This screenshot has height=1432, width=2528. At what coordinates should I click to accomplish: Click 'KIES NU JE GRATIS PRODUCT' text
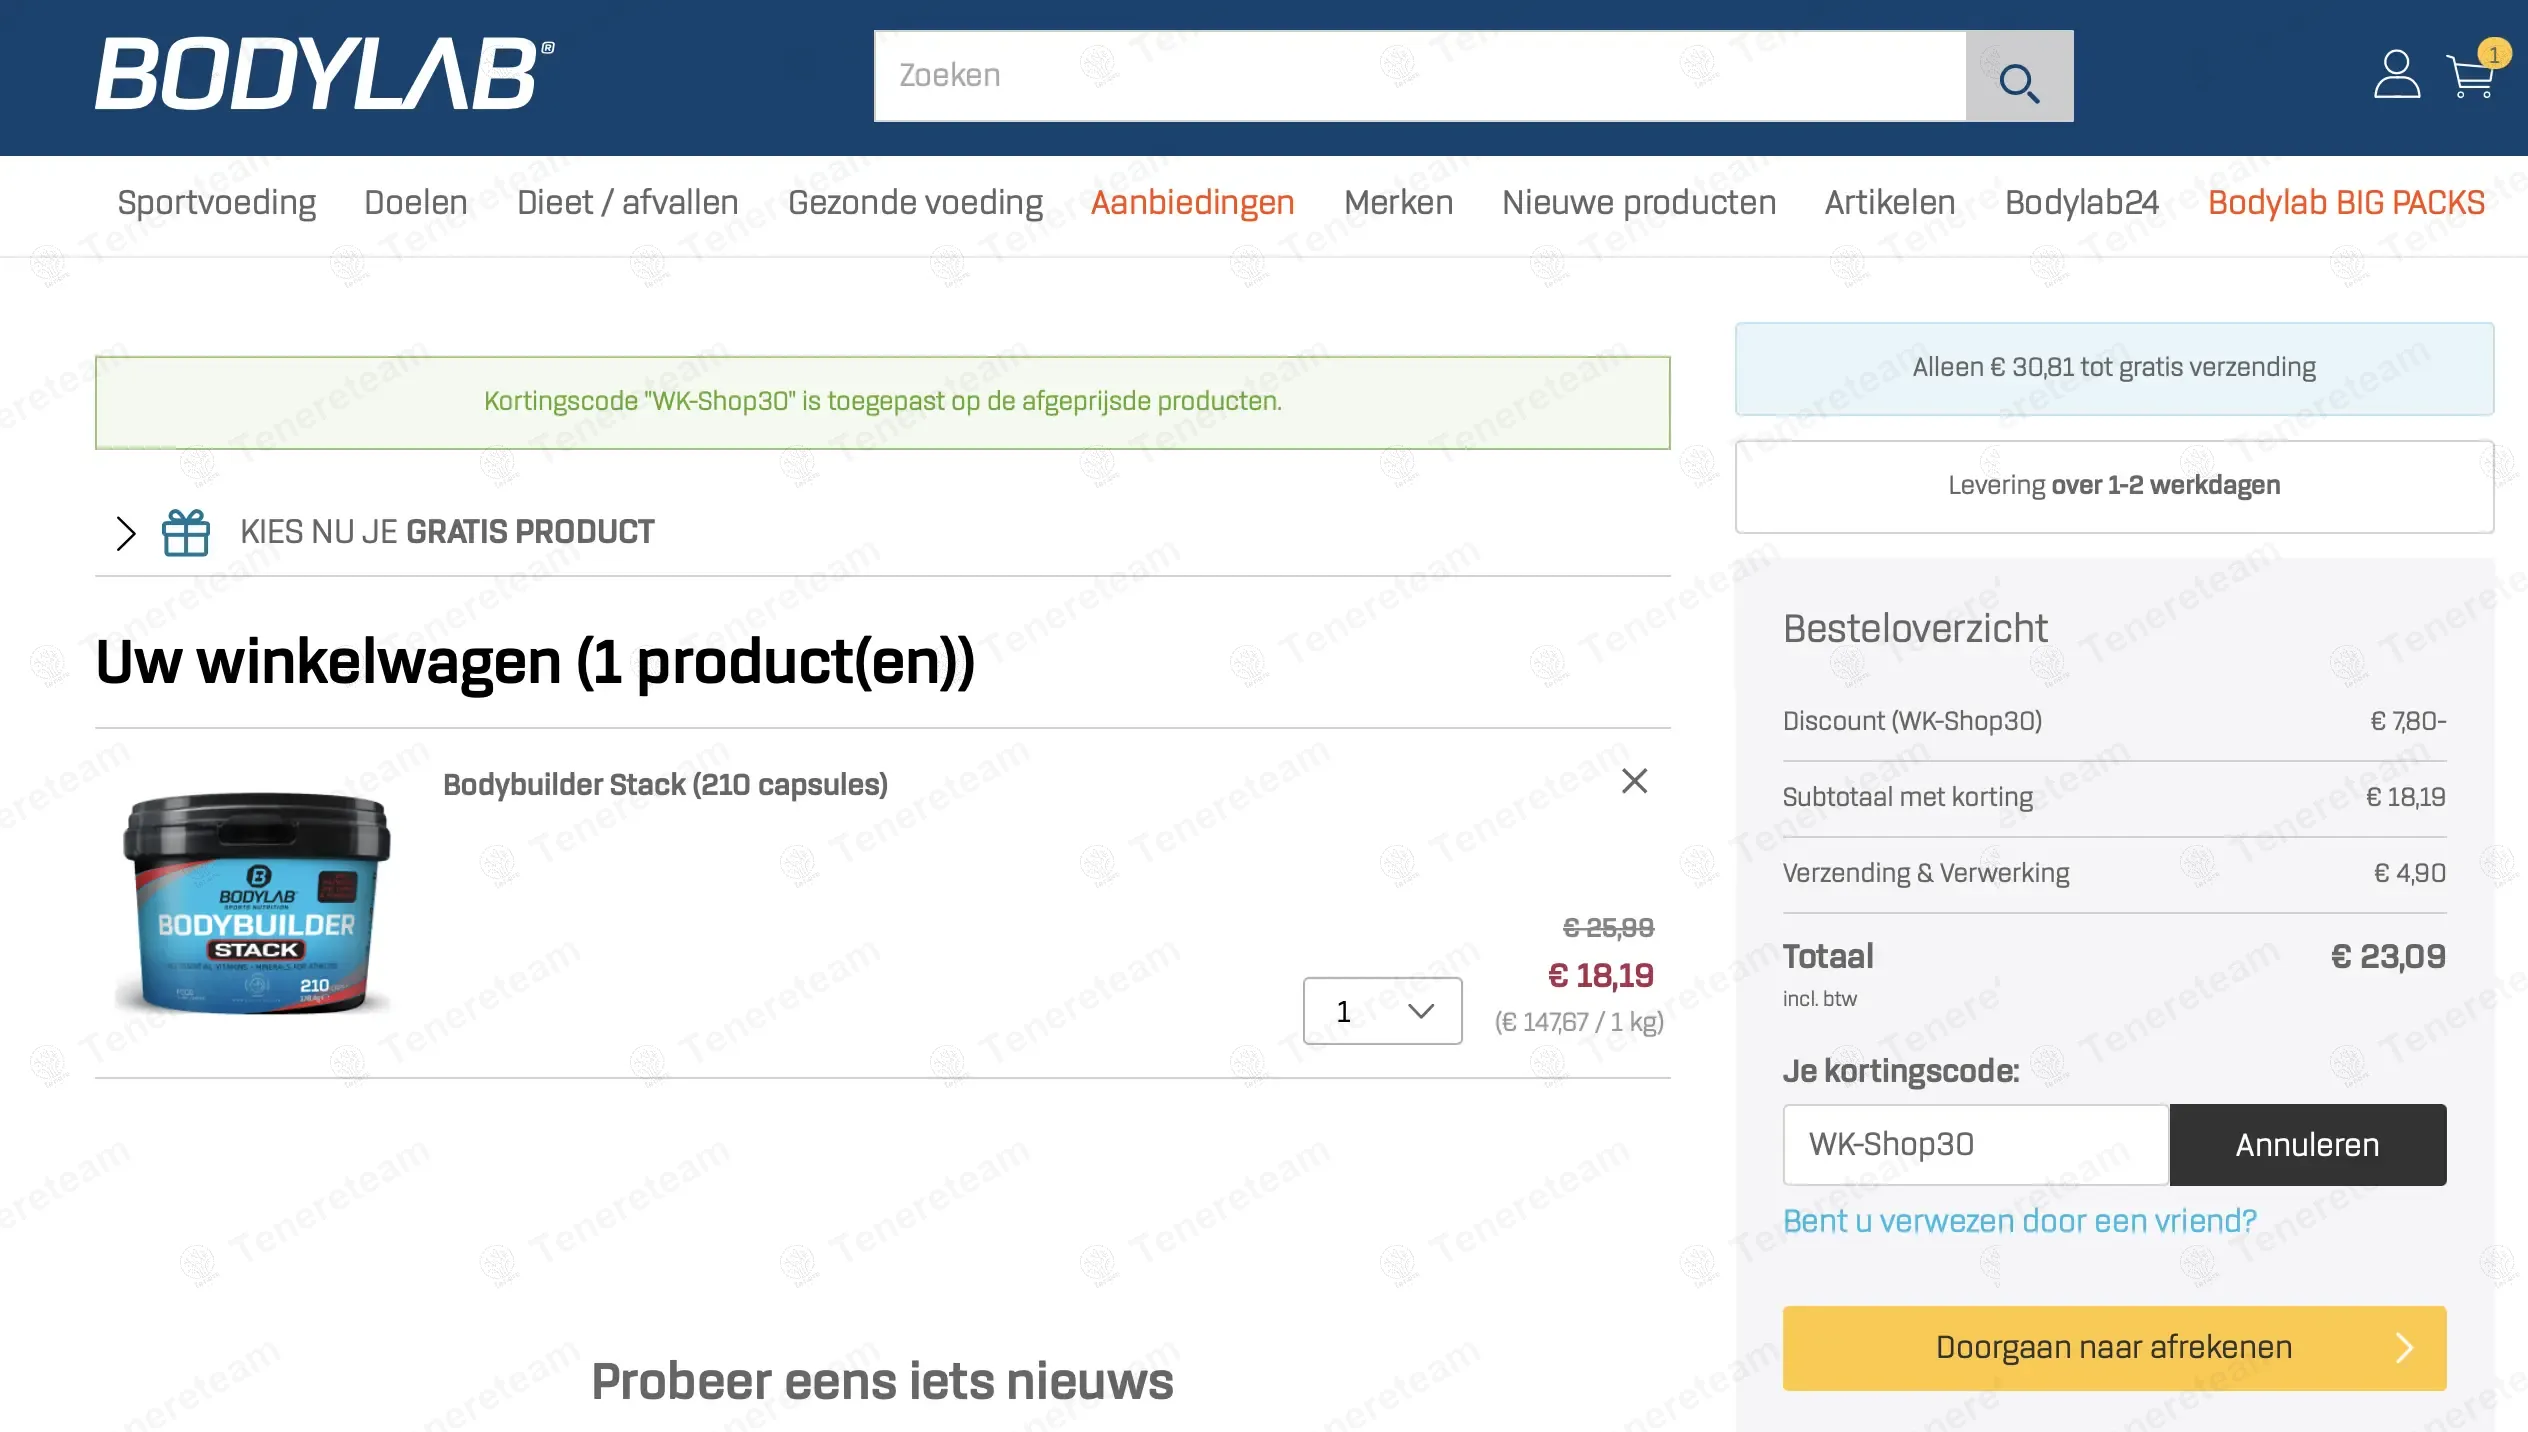pos(447,532)
